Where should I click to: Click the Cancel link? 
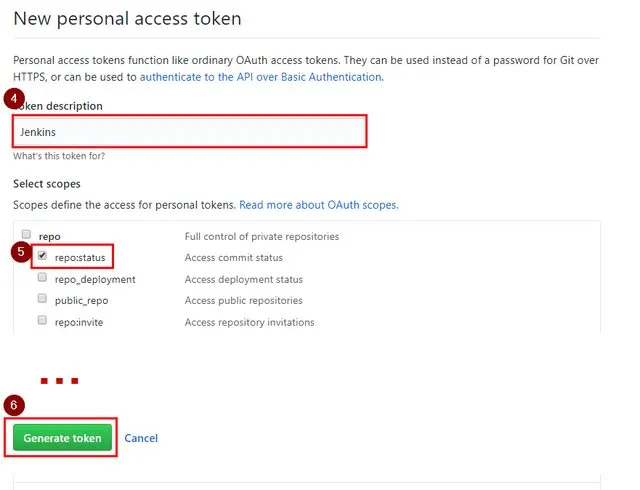point(141,438)
